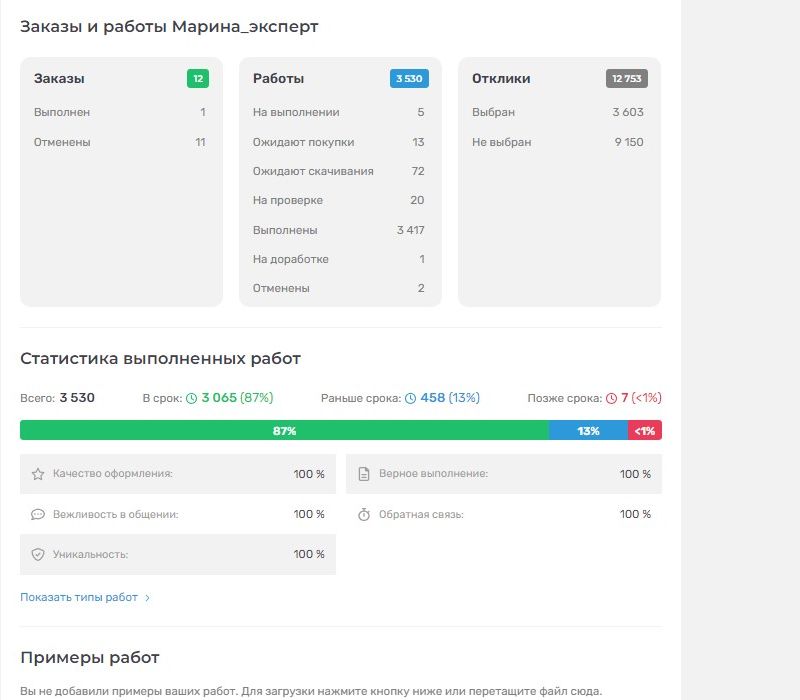The width and height of the screenshot is (800, 700).
Task: Click the red clock icon near Позже срока
Action: pyautogui.click(x=611, y=398)
